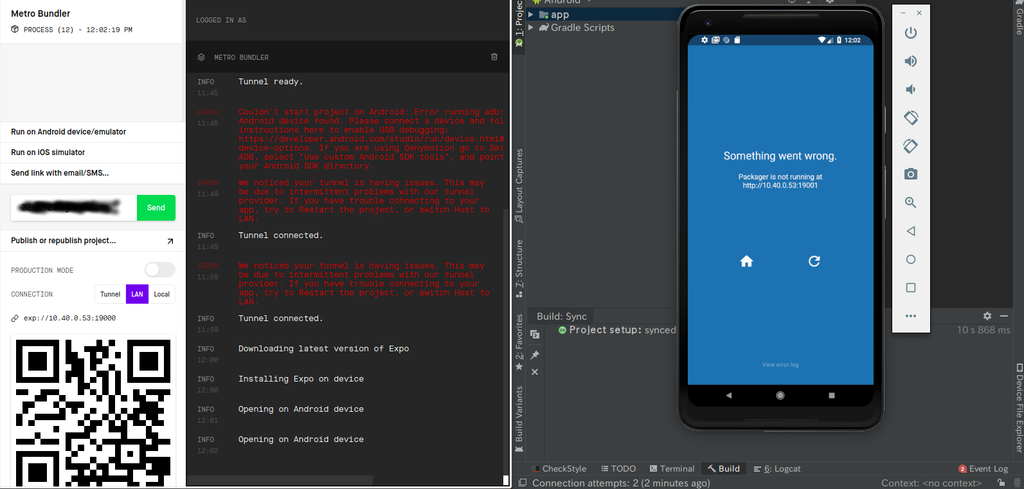
Task: Click the tool window toggle icon in status bar
Action: (522, 483)
